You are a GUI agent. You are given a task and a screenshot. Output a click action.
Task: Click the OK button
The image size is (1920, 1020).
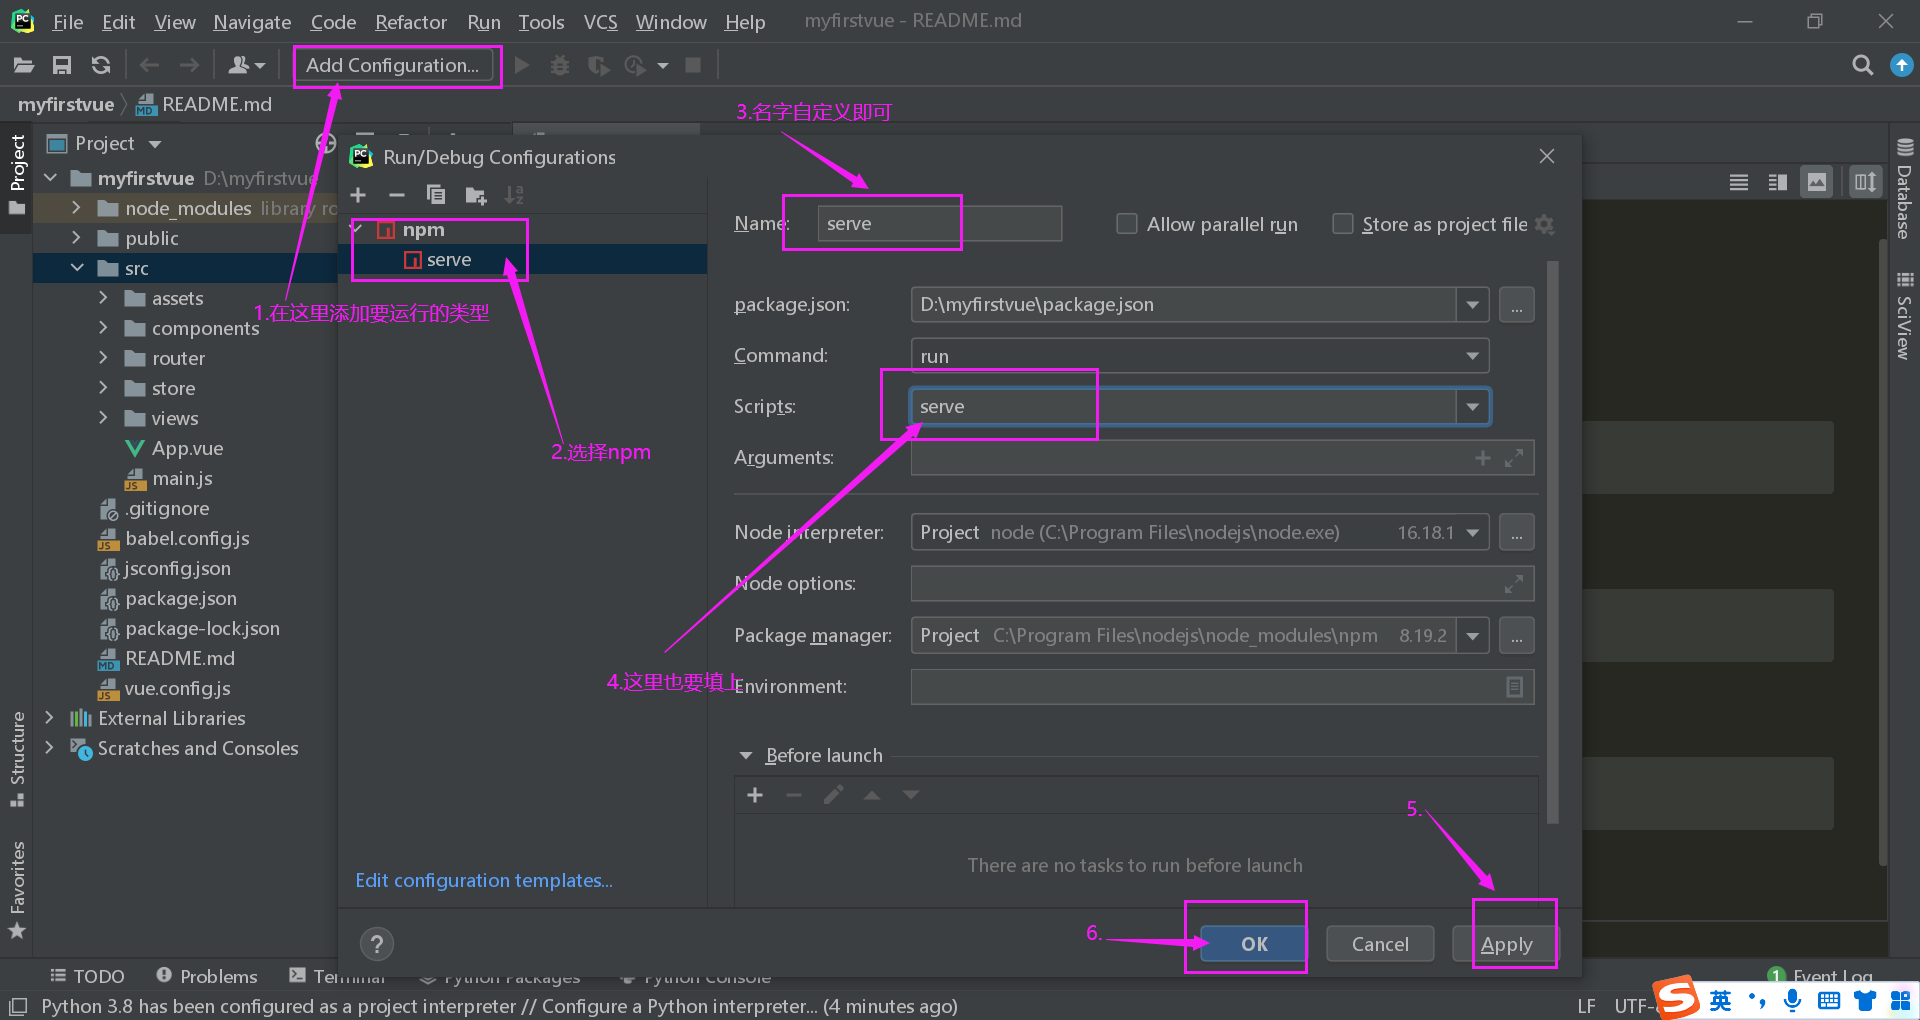coord(1254,944)
